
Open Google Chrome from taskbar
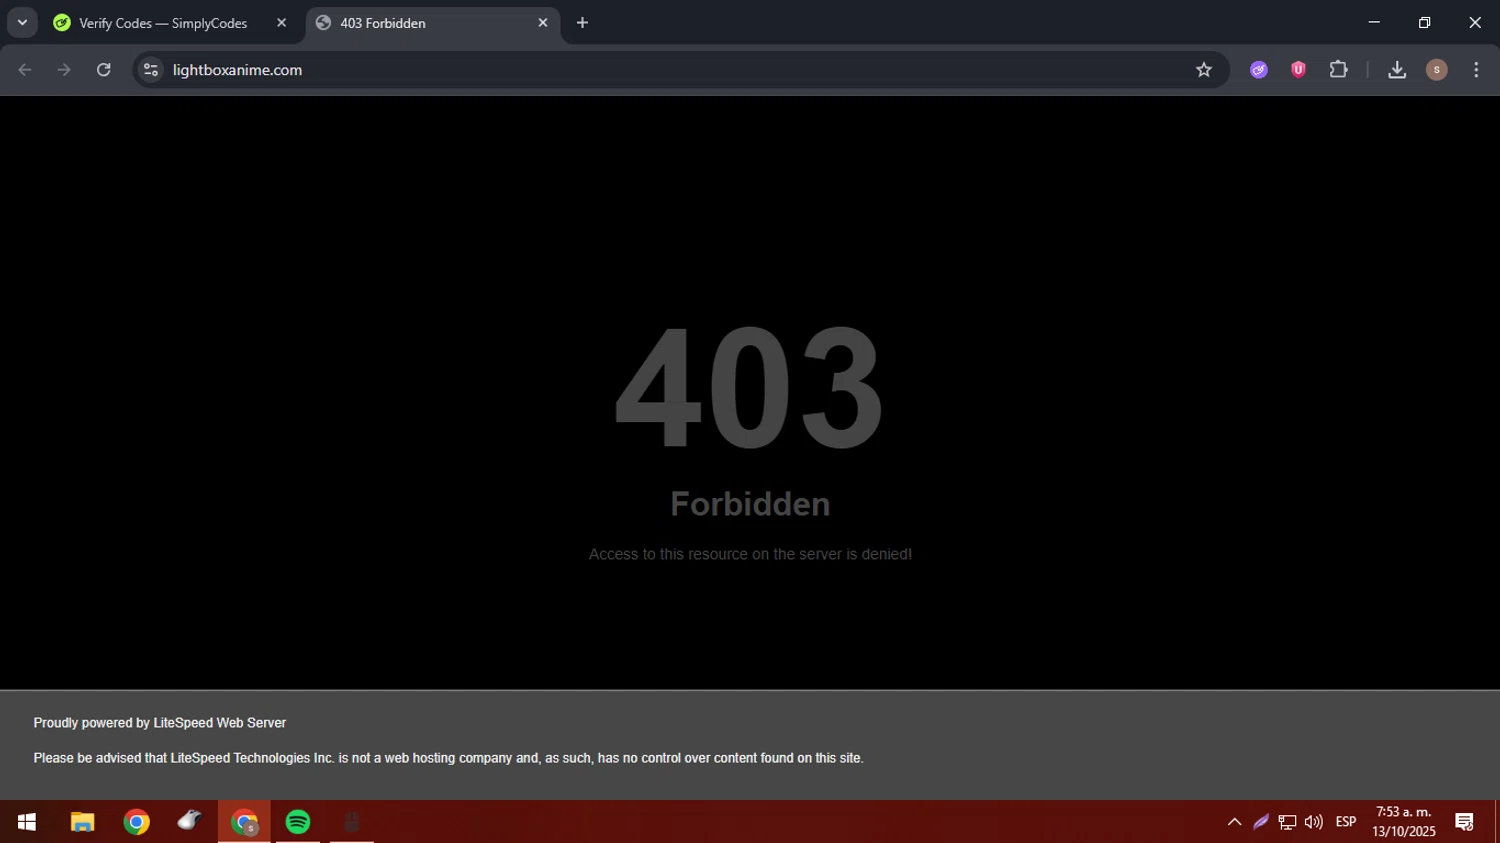point(136,822)
